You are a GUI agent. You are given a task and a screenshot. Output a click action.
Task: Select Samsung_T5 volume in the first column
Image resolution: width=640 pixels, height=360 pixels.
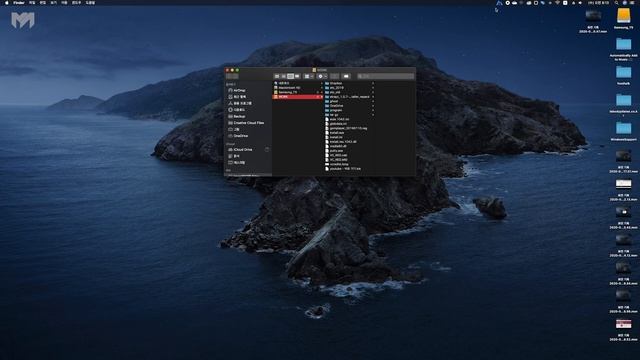(x=297, y=92)
